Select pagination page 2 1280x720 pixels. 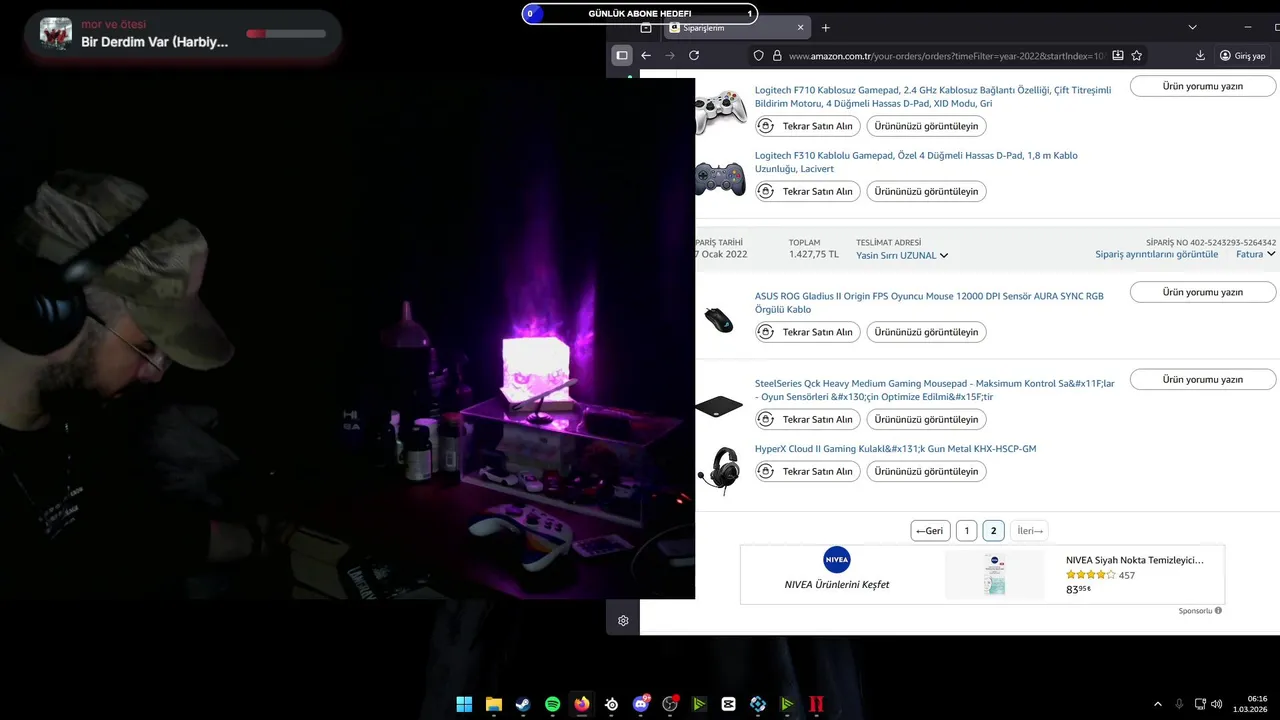click(x=993, y=531)
